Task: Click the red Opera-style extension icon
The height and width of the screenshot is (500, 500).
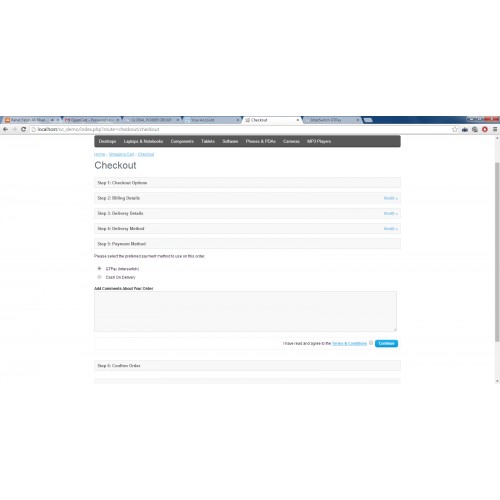Action: [x=485, y=129]
